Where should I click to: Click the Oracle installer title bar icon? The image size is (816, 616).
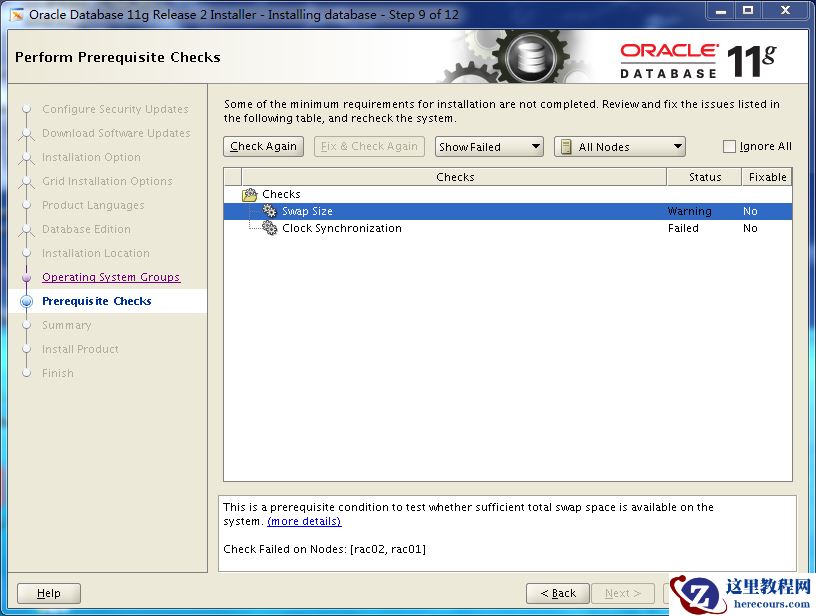(17, 15)
